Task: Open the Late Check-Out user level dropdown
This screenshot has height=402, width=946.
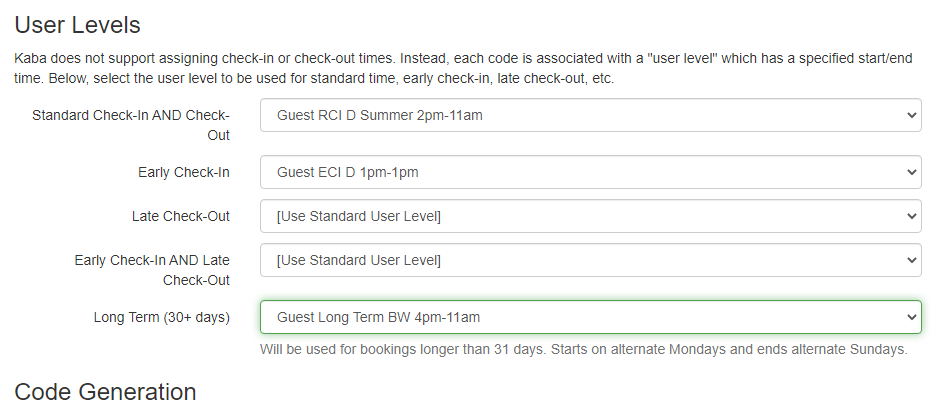Action: pos(590,216)
